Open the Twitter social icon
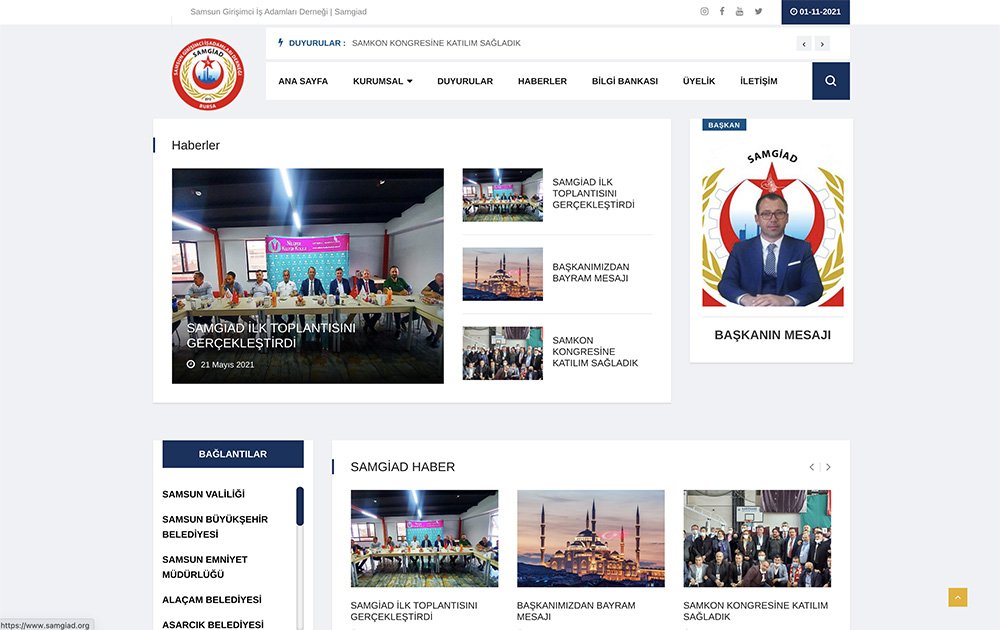Image resolution: width=1000 pixels, height=630 pixels. click(x=758, y=11)
